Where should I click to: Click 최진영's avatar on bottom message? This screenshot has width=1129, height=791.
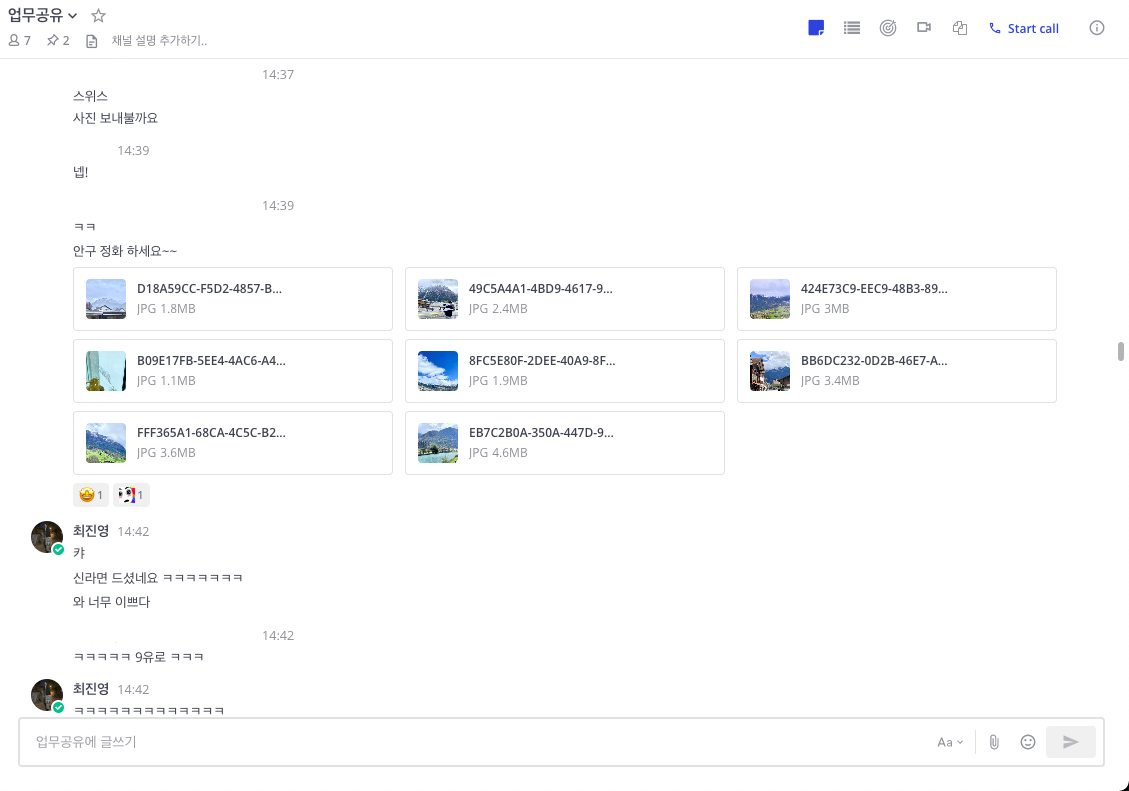(47, 695)
